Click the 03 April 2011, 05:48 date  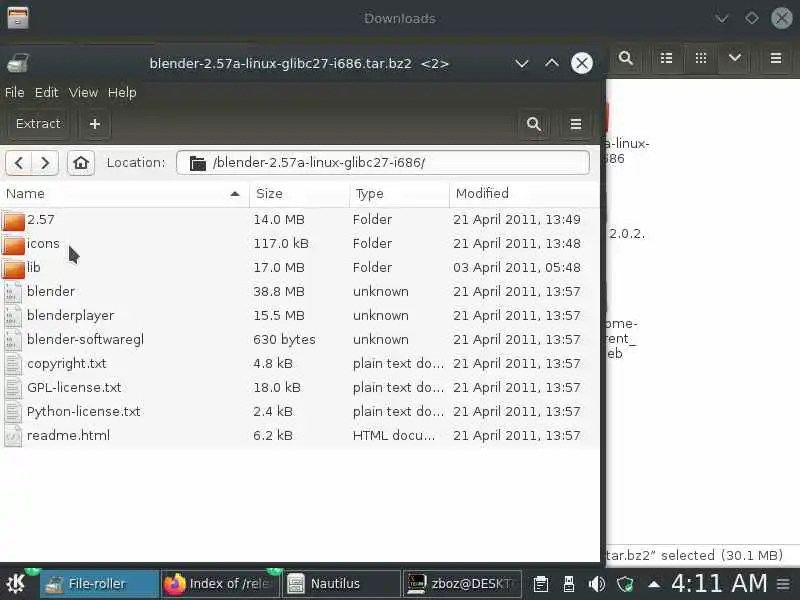point(517,268)
